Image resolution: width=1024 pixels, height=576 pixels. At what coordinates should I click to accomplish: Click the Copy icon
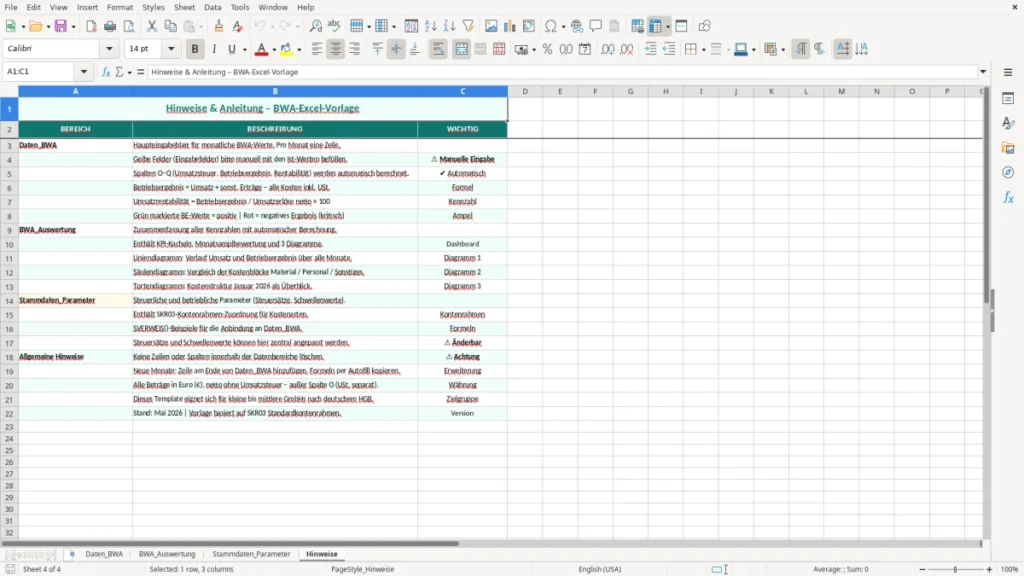(x=170, y=26)
